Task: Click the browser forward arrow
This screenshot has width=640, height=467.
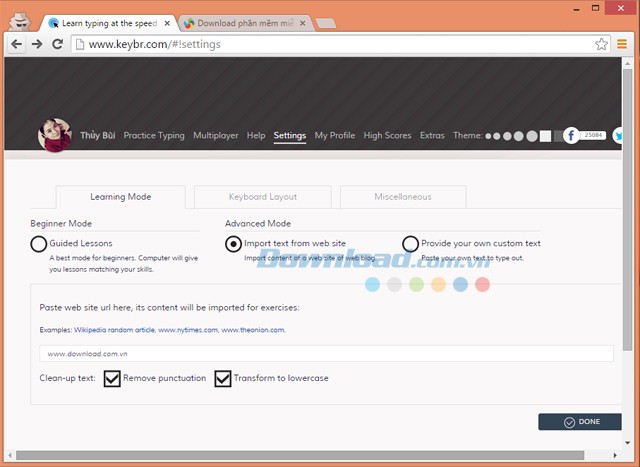Action: pyautogui.click(x=37, y=44)
